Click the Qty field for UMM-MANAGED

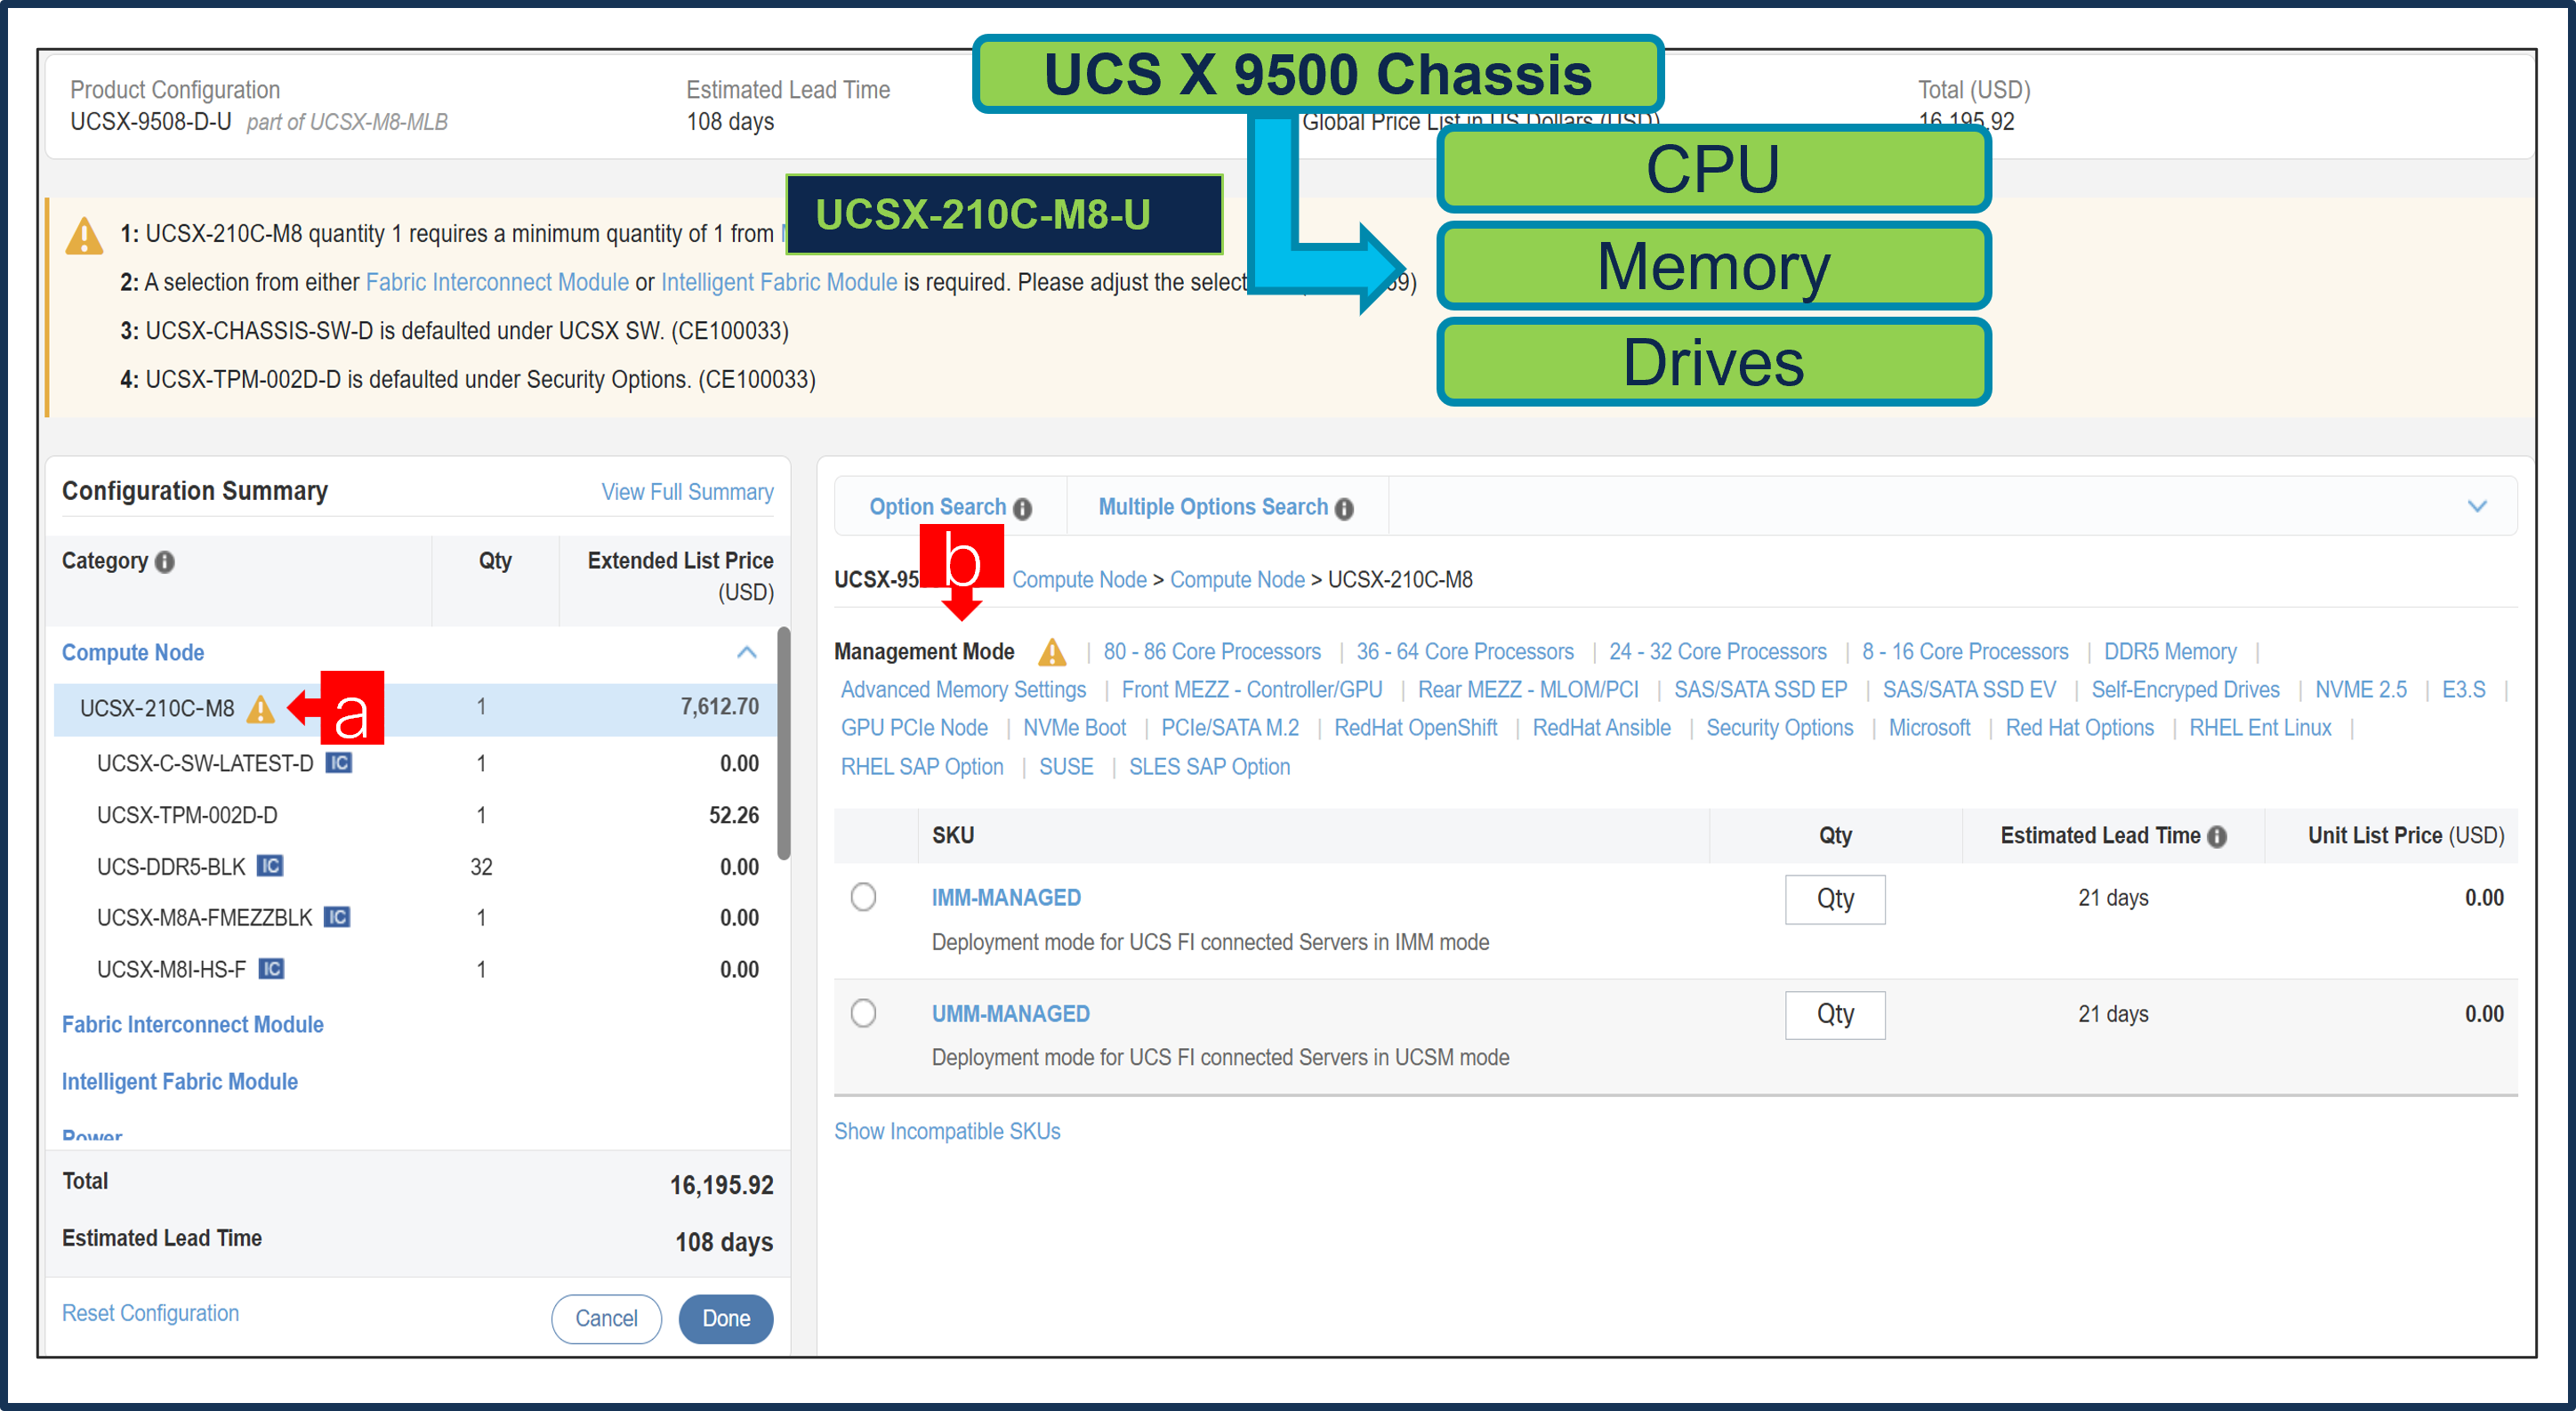coord(1835,1015)
